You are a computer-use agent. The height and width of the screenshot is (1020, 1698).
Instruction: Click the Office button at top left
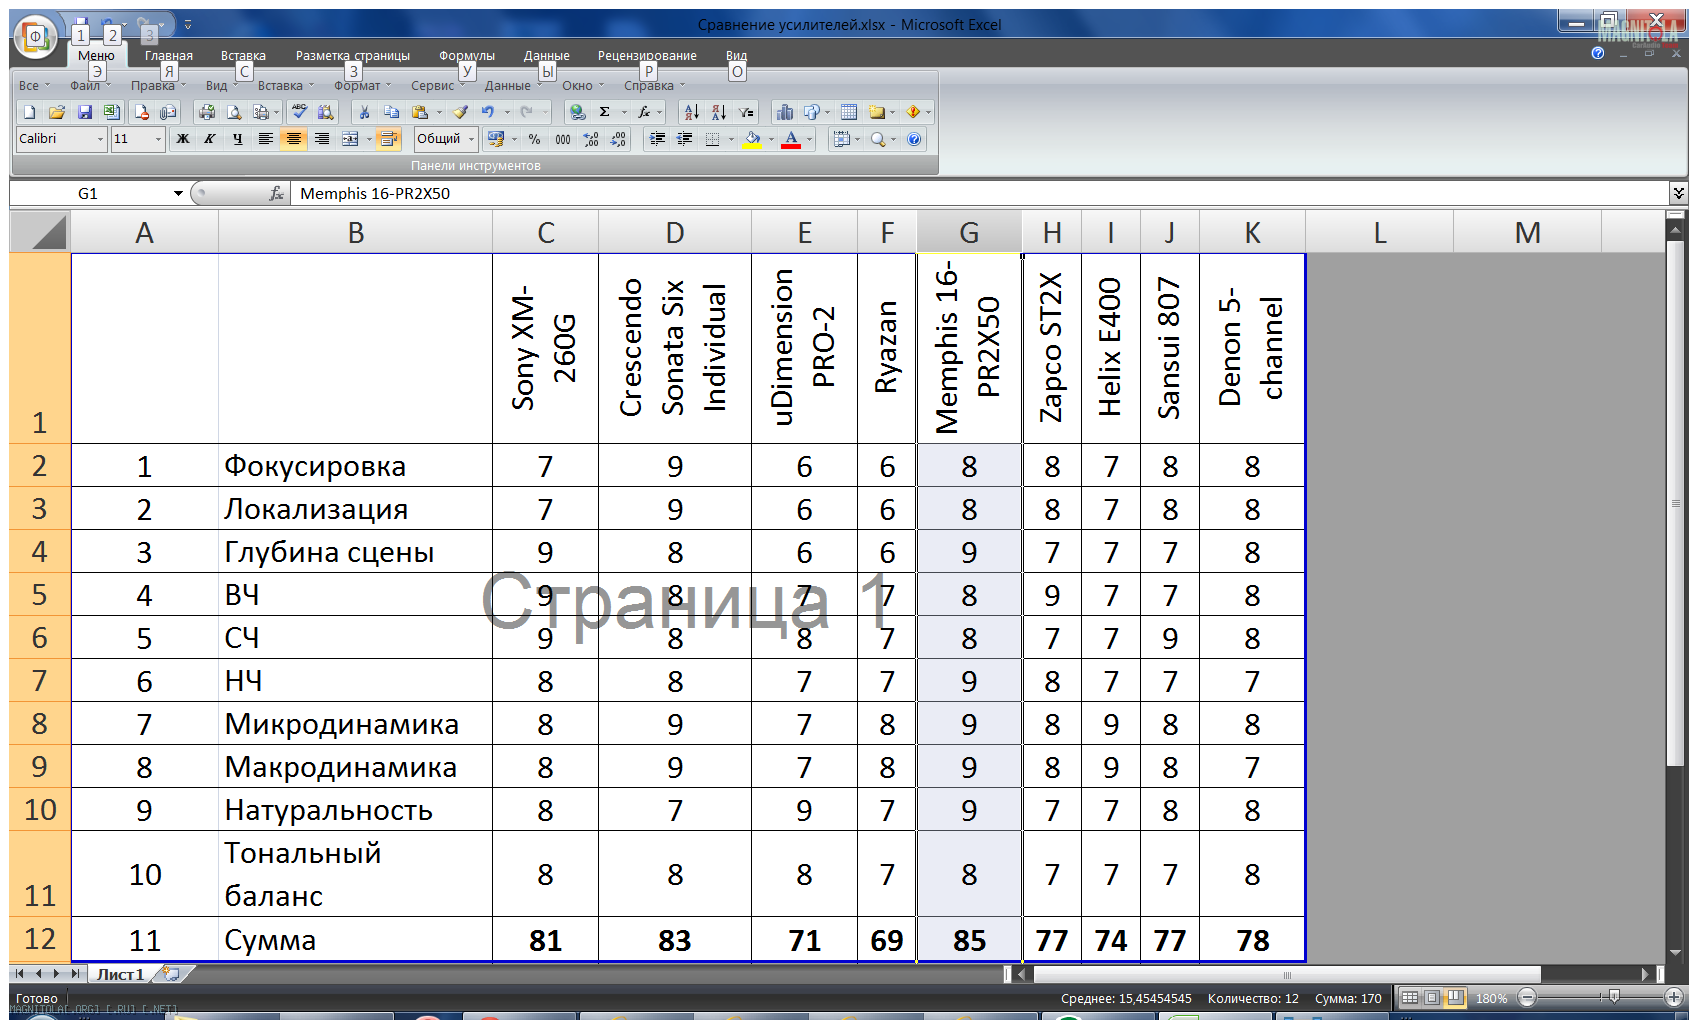coord(36,38)
